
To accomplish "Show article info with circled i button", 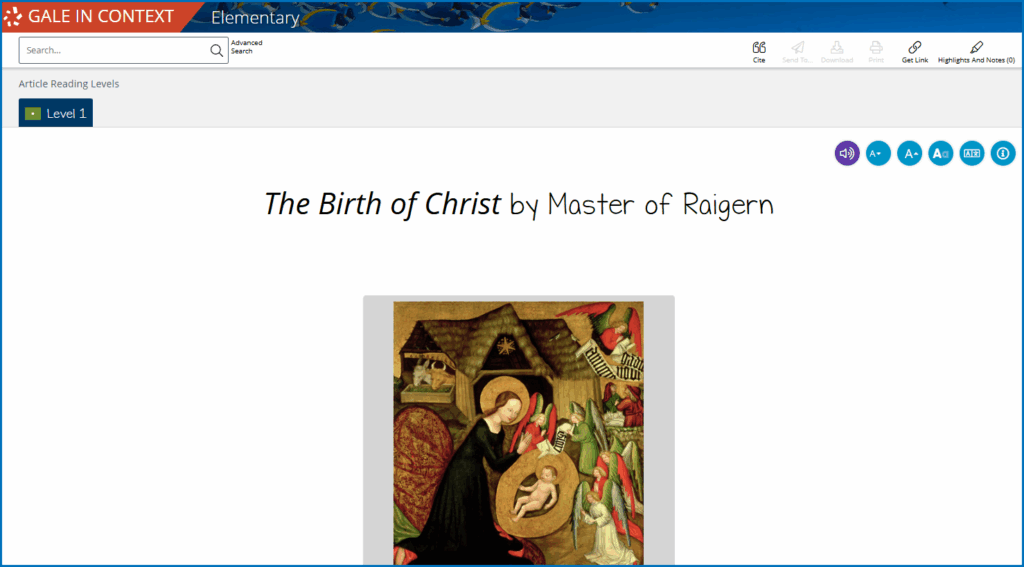I will 1003,153.
